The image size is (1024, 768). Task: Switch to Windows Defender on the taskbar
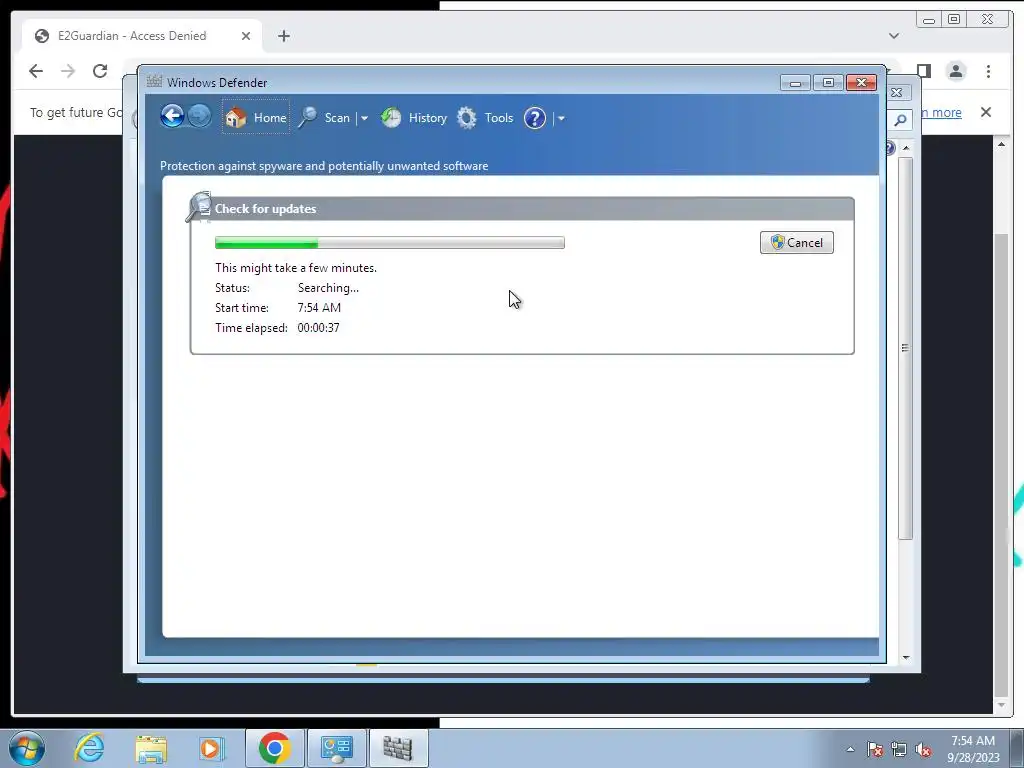pos(398,748)
